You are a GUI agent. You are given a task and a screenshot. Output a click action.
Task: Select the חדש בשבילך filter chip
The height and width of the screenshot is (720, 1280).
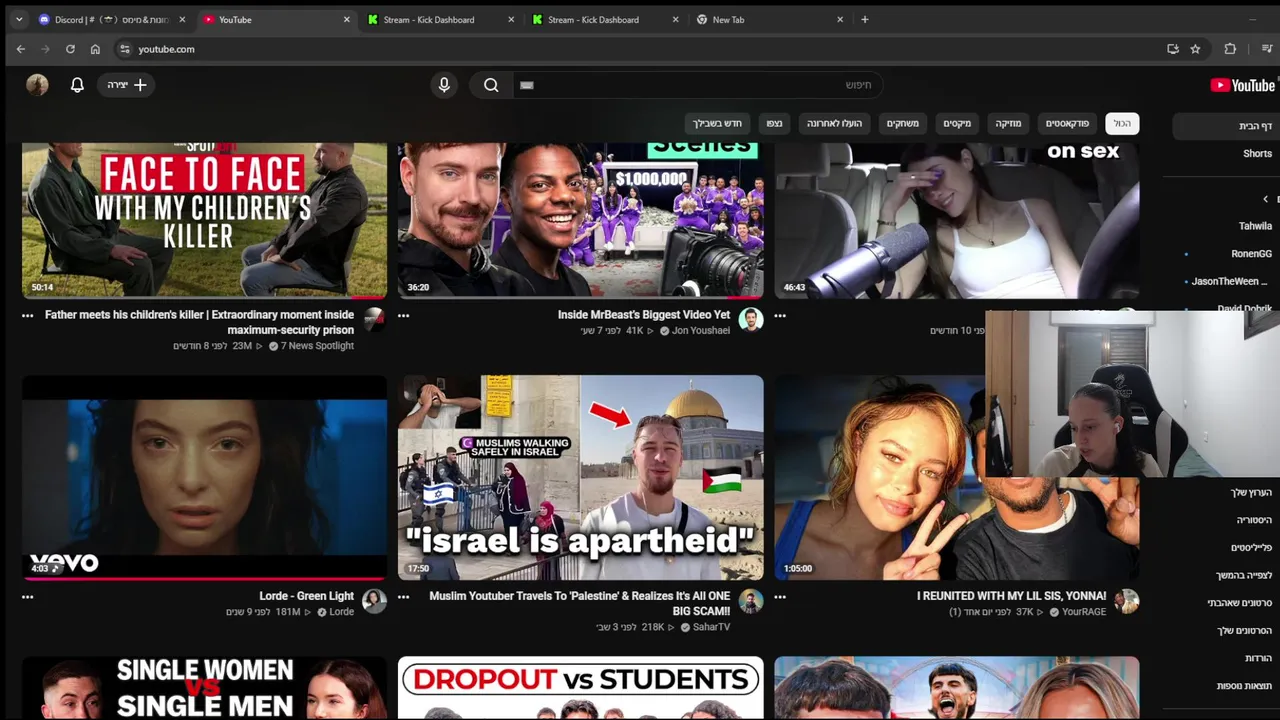(717, 123)
